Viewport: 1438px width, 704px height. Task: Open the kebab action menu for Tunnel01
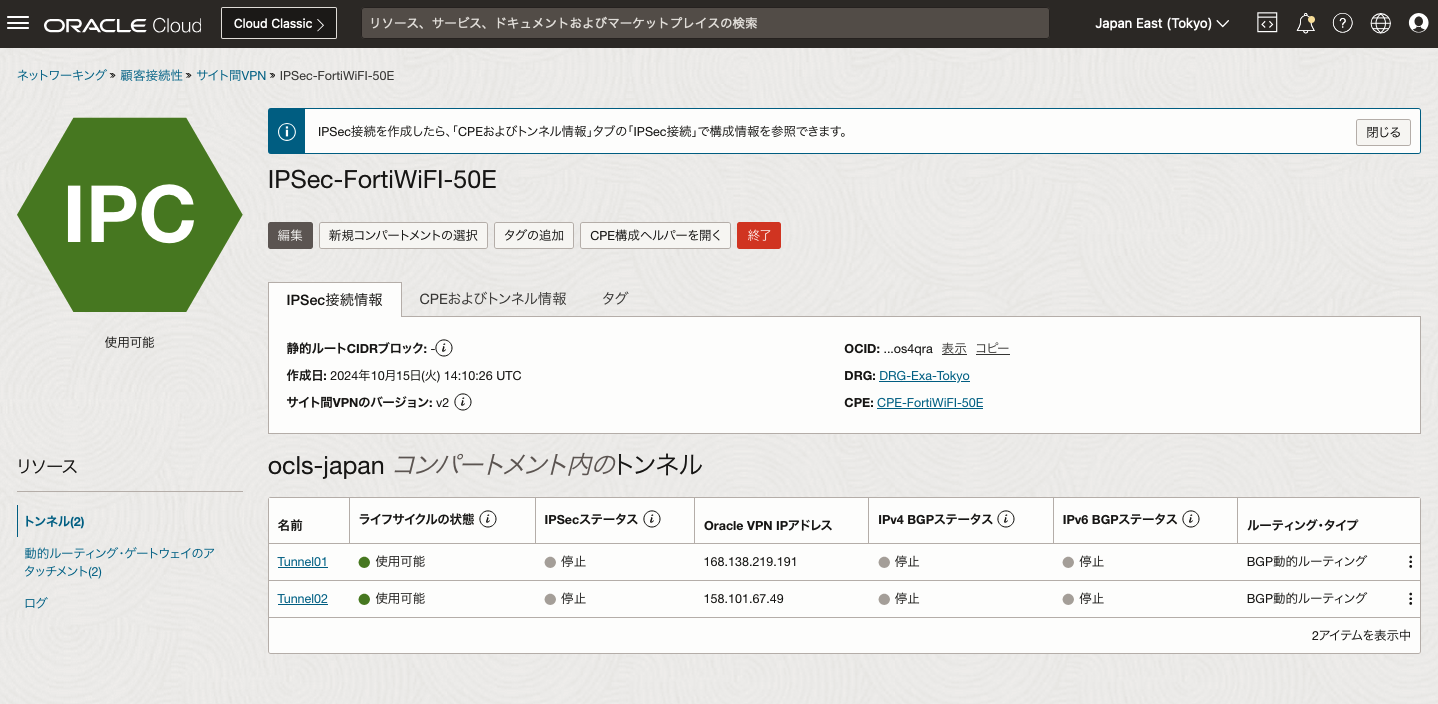[1410, 561]
